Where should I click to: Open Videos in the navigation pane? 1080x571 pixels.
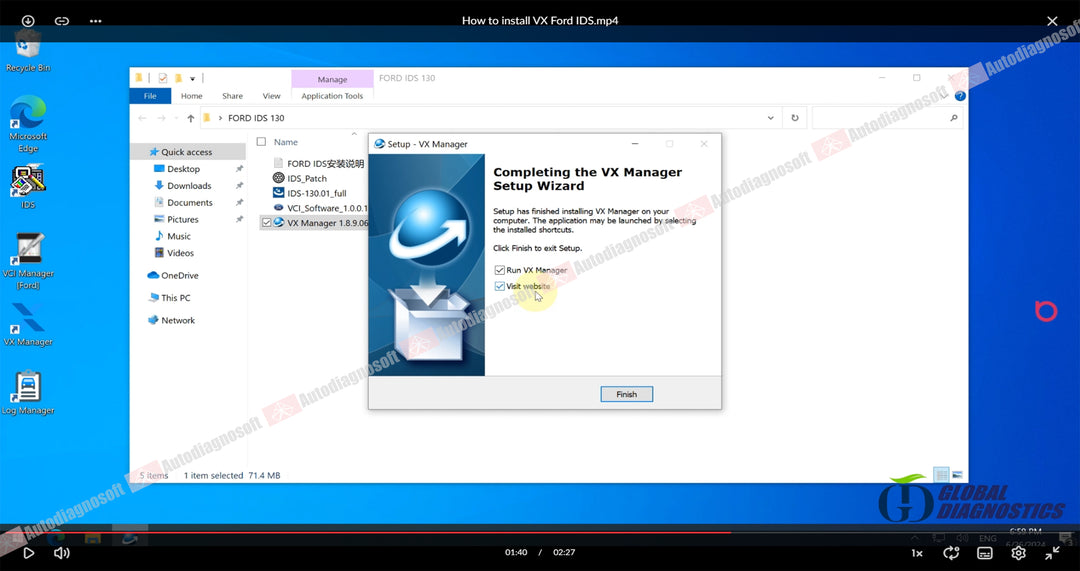180,253
